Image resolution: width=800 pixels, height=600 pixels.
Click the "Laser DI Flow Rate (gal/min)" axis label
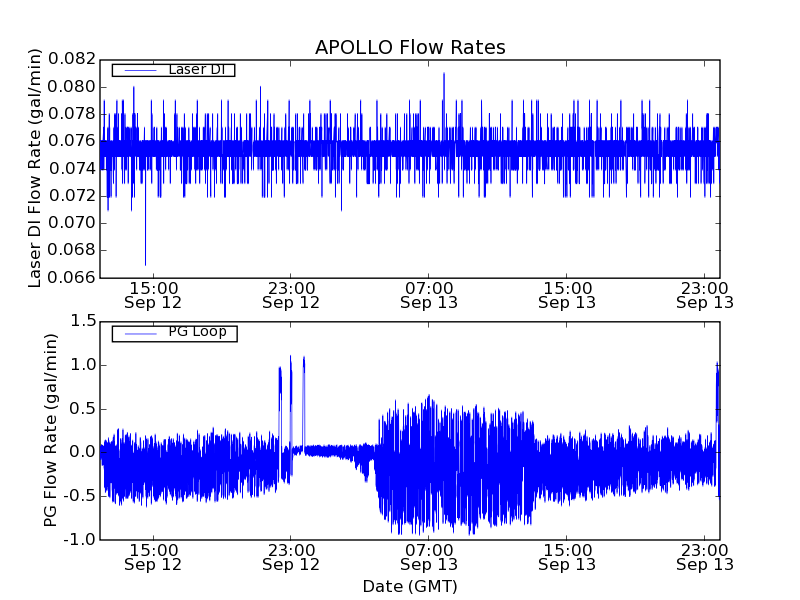tap(34, 168)
